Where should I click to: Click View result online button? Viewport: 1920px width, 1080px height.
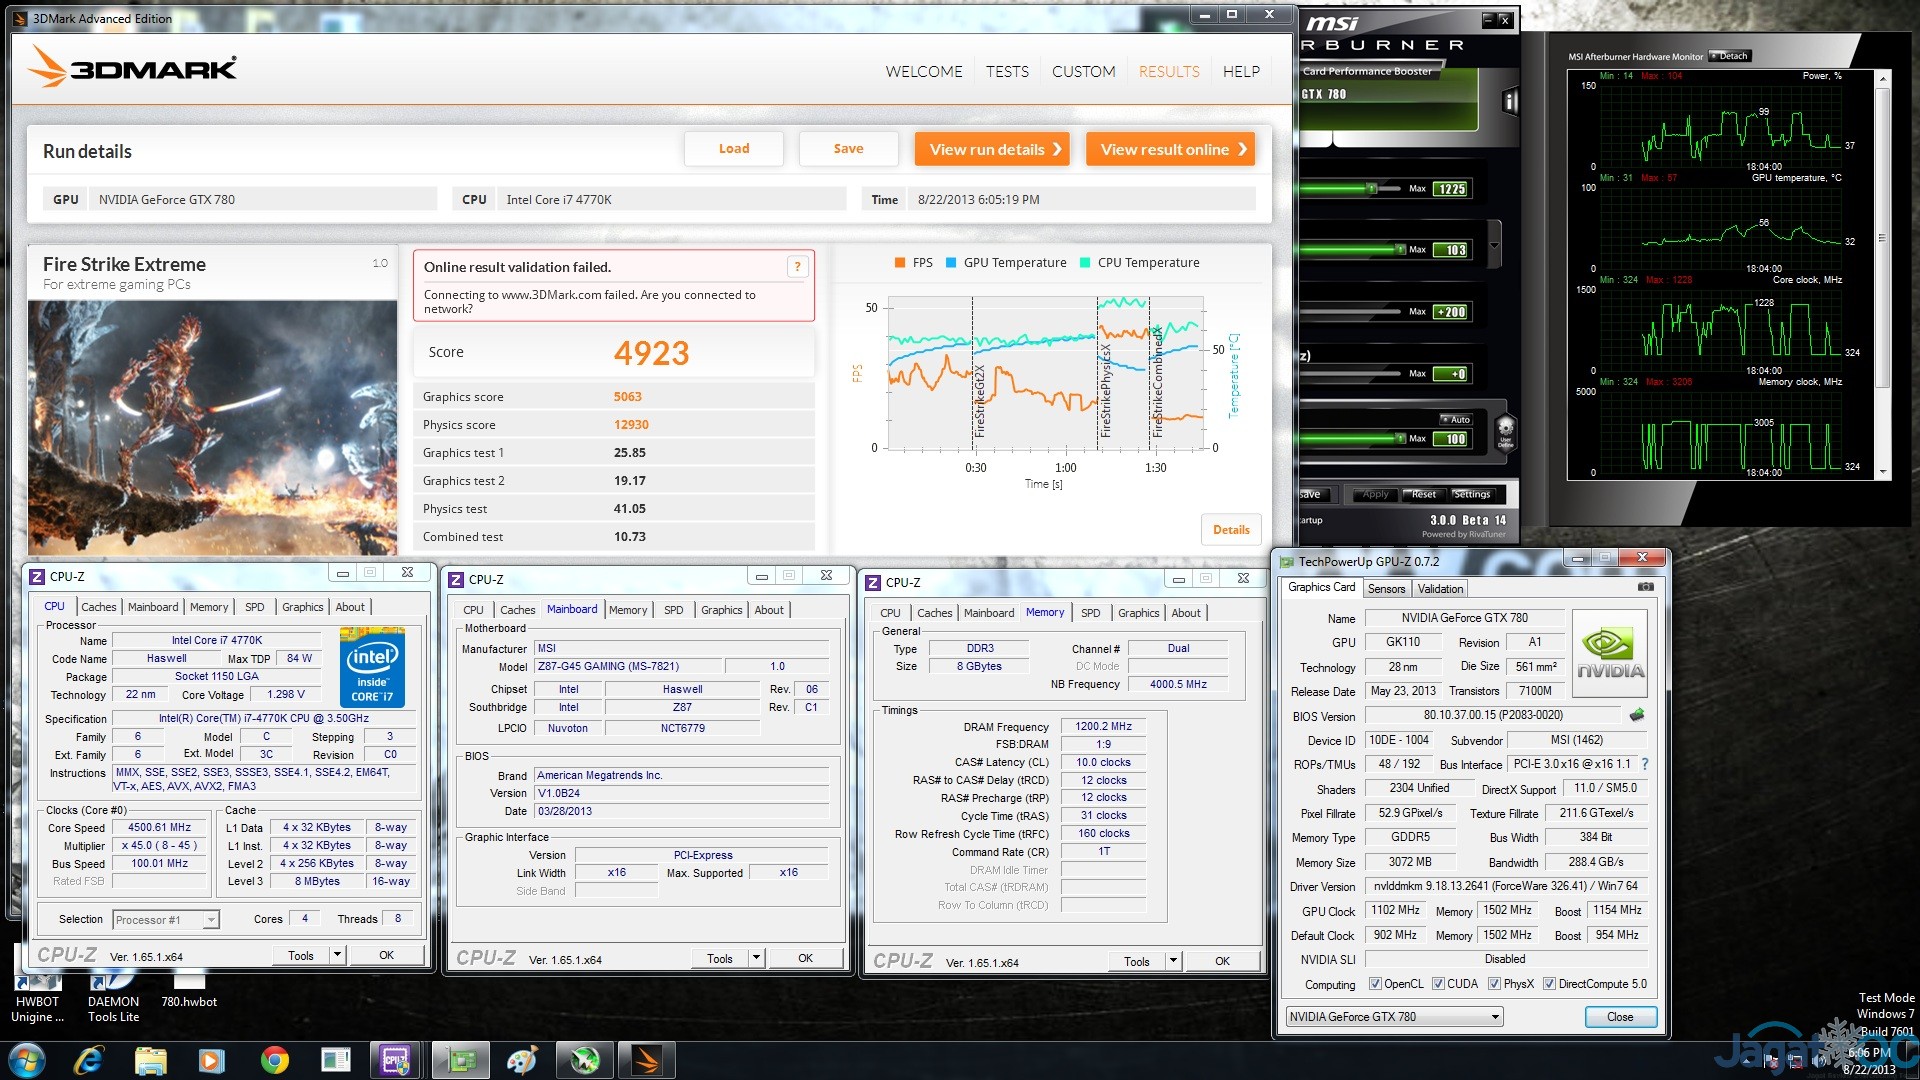click(x=1171, y=149)
